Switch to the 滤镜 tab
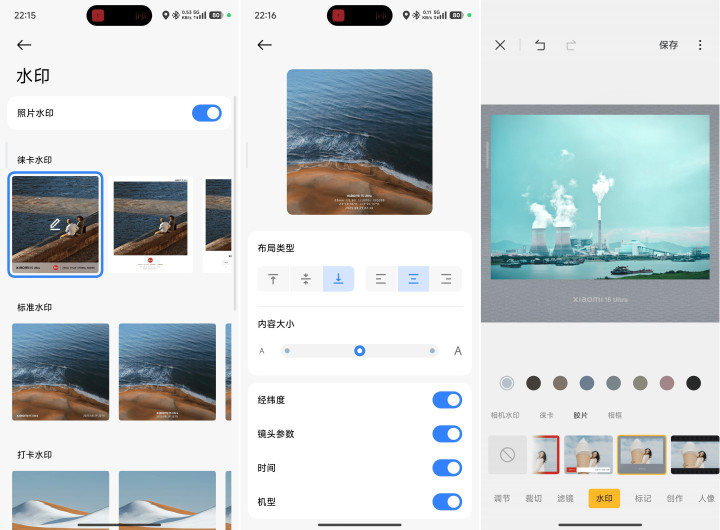Screen dimensions: 720x530 (x=565, y=498)
